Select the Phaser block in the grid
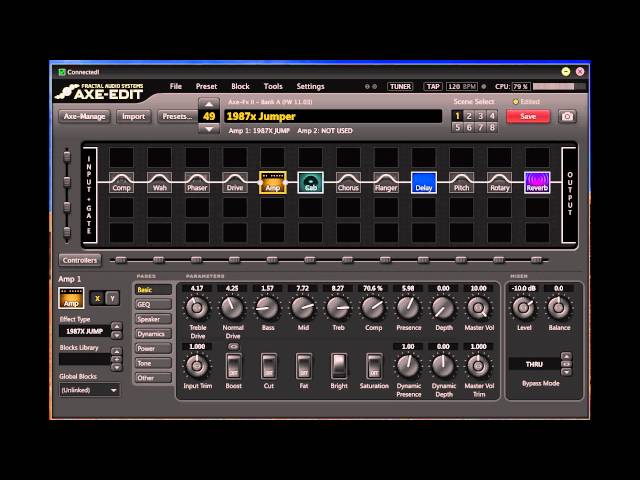The height and width of the screenshot is (480, 640). (197, 182)
